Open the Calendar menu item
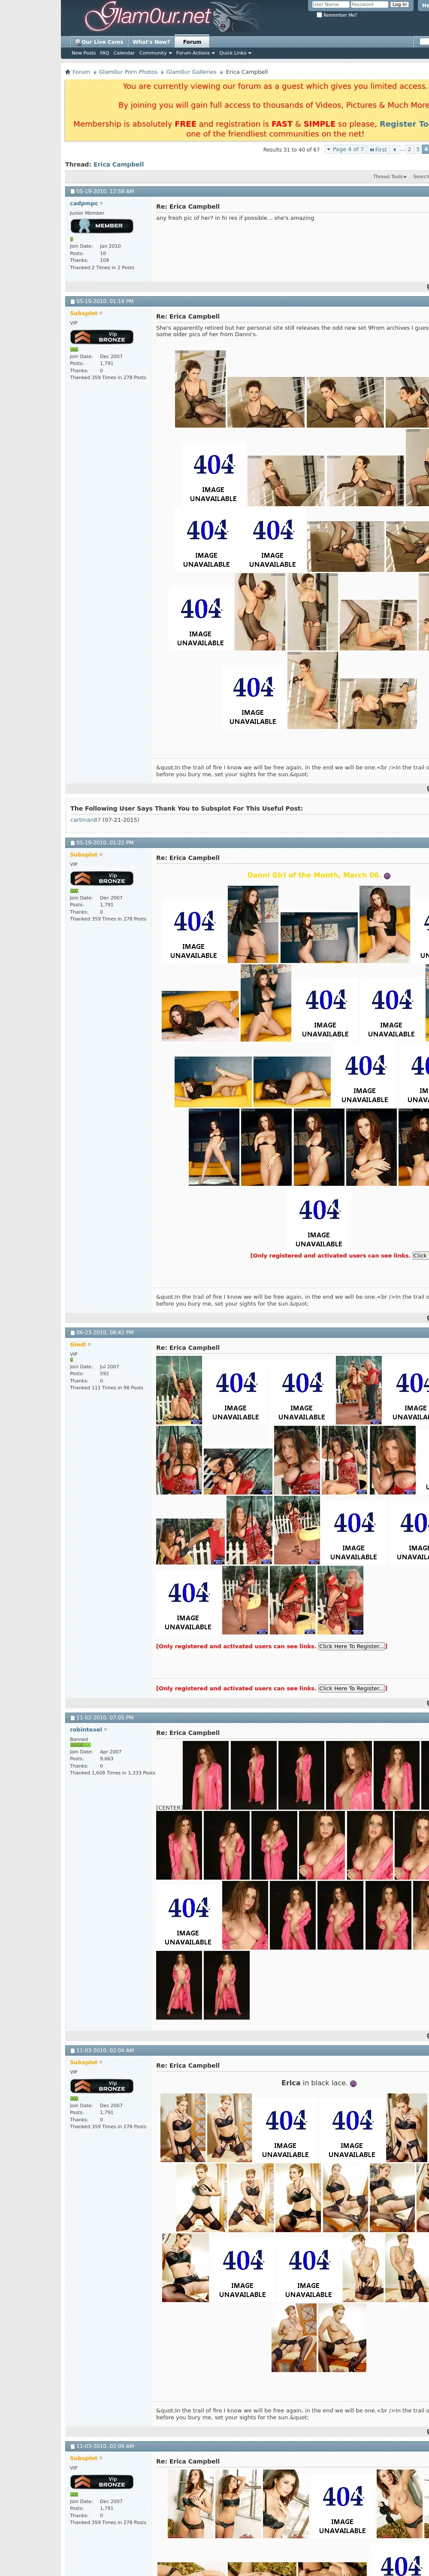Screen dimensions: 429x2576 coord(124,53)
